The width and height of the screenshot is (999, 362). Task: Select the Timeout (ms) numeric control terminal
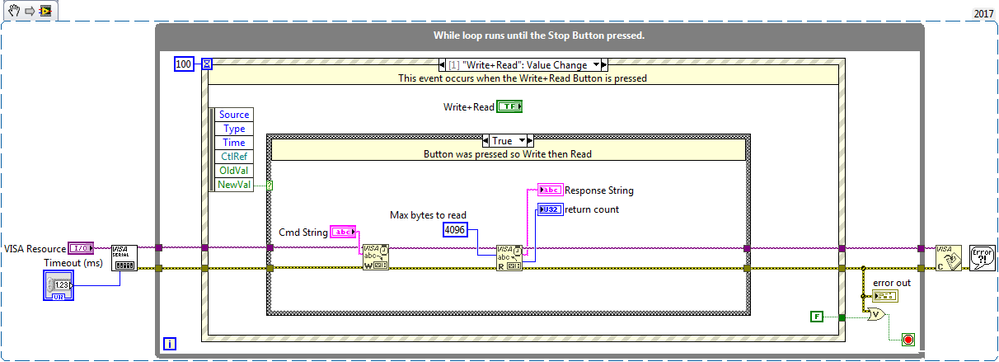59,285
